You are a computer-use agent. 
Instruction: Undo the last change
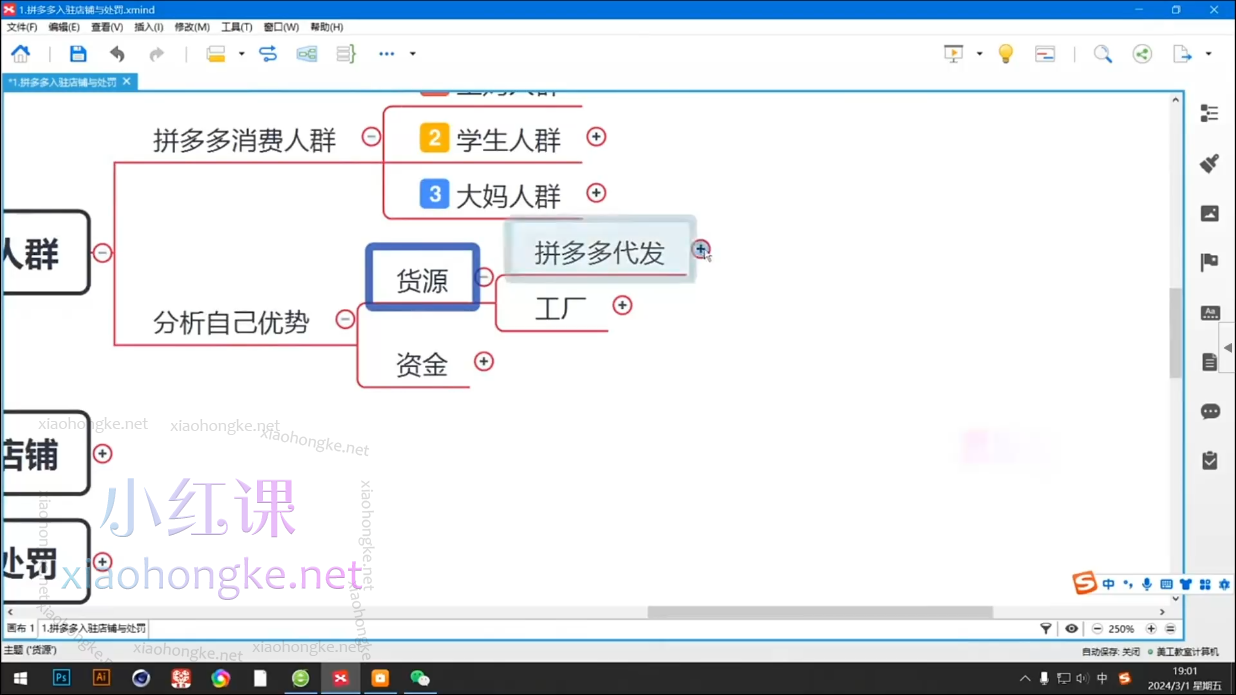click(x=117, y=53)
